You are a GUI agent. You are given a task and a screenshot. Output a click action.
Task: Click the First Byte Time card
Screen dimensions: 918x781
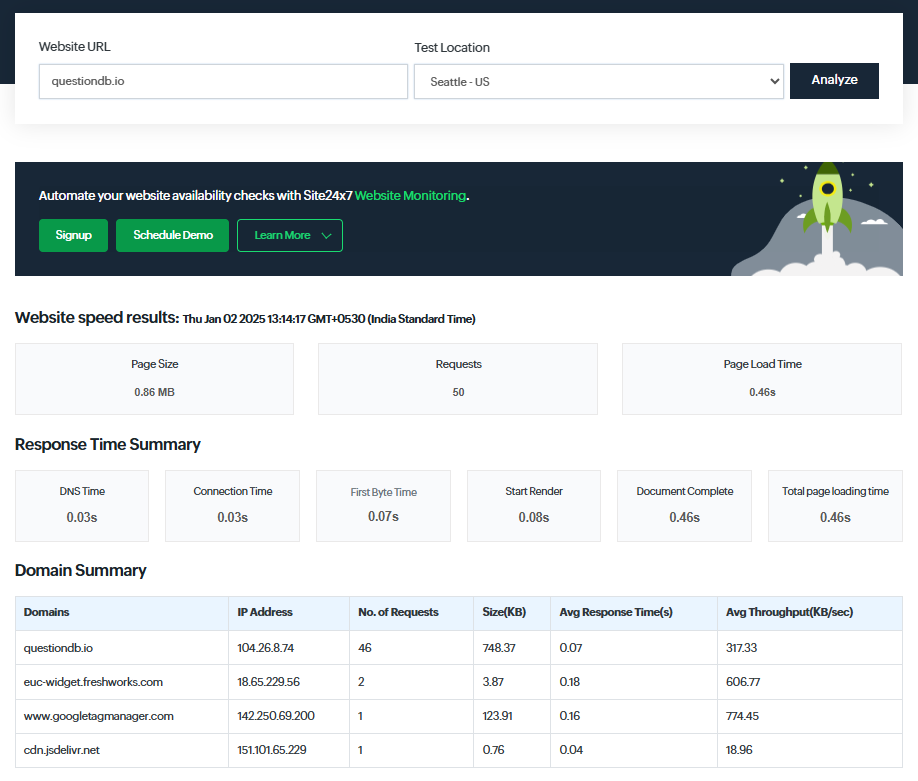tap(383, 506)
